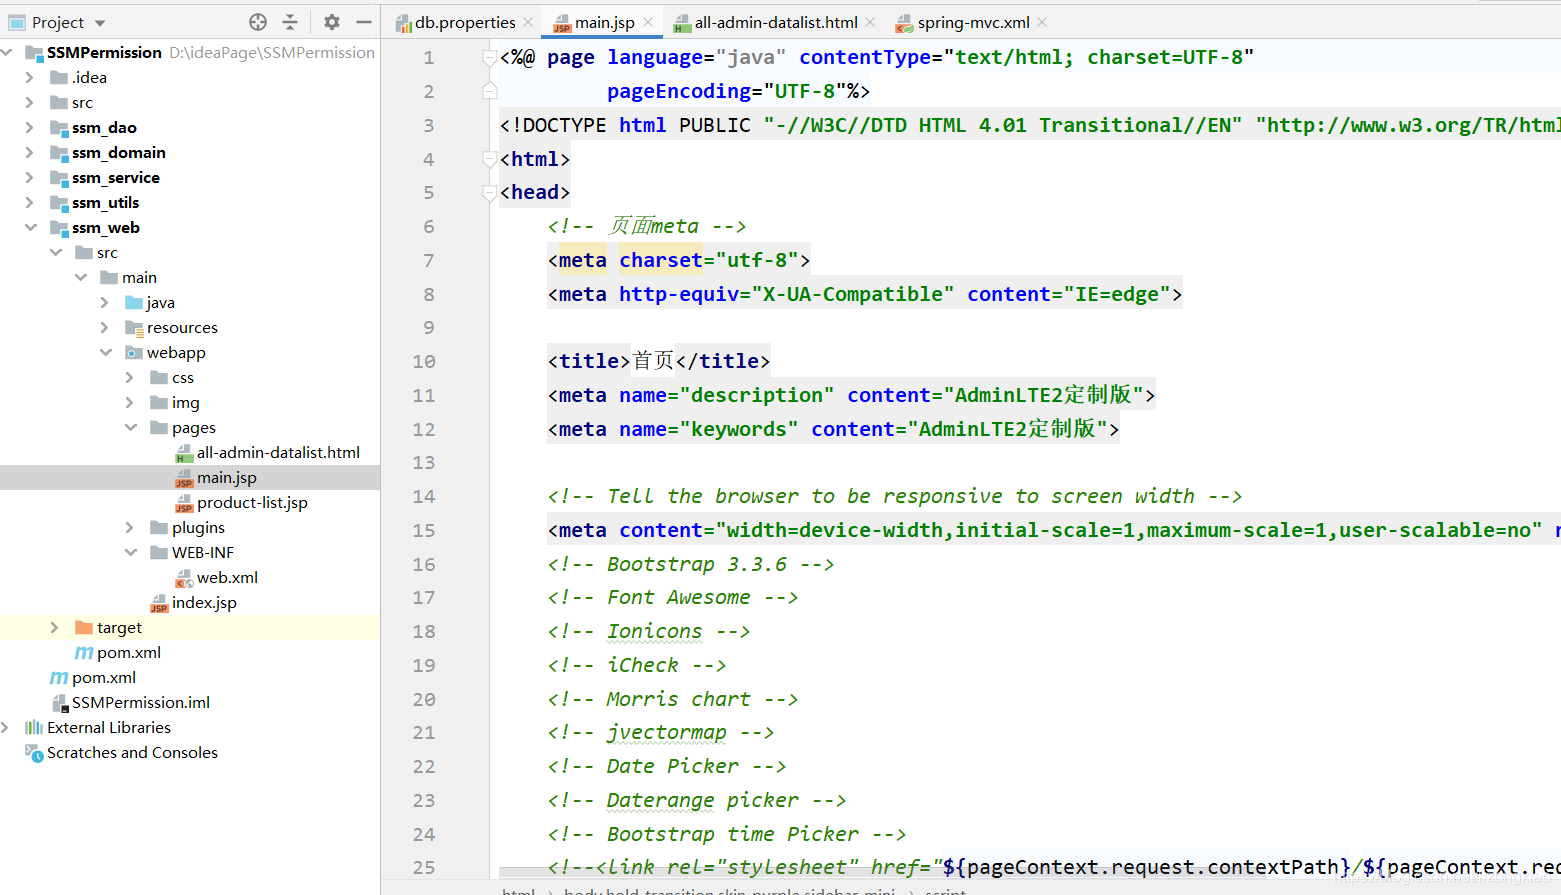Image resolution: width=1561 pixels, height=895 pixels.
Task: Select web.xml file in WEB-INF
Action: [227, 577]
